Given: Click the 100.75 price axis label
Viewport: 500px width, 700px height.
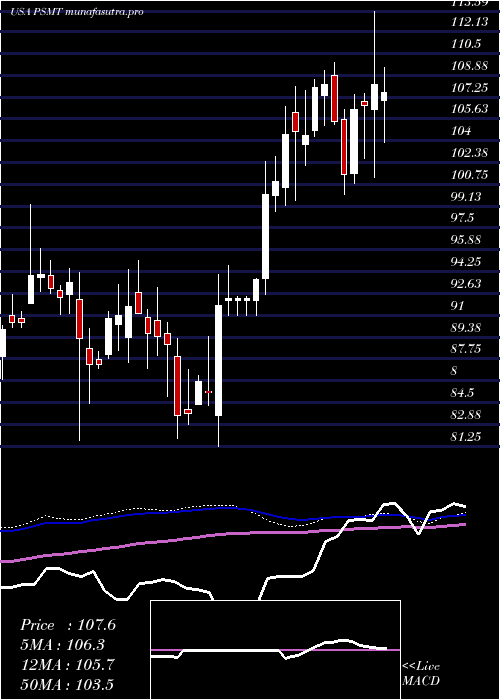Looking at the screenshot, I should pos(469,175).
